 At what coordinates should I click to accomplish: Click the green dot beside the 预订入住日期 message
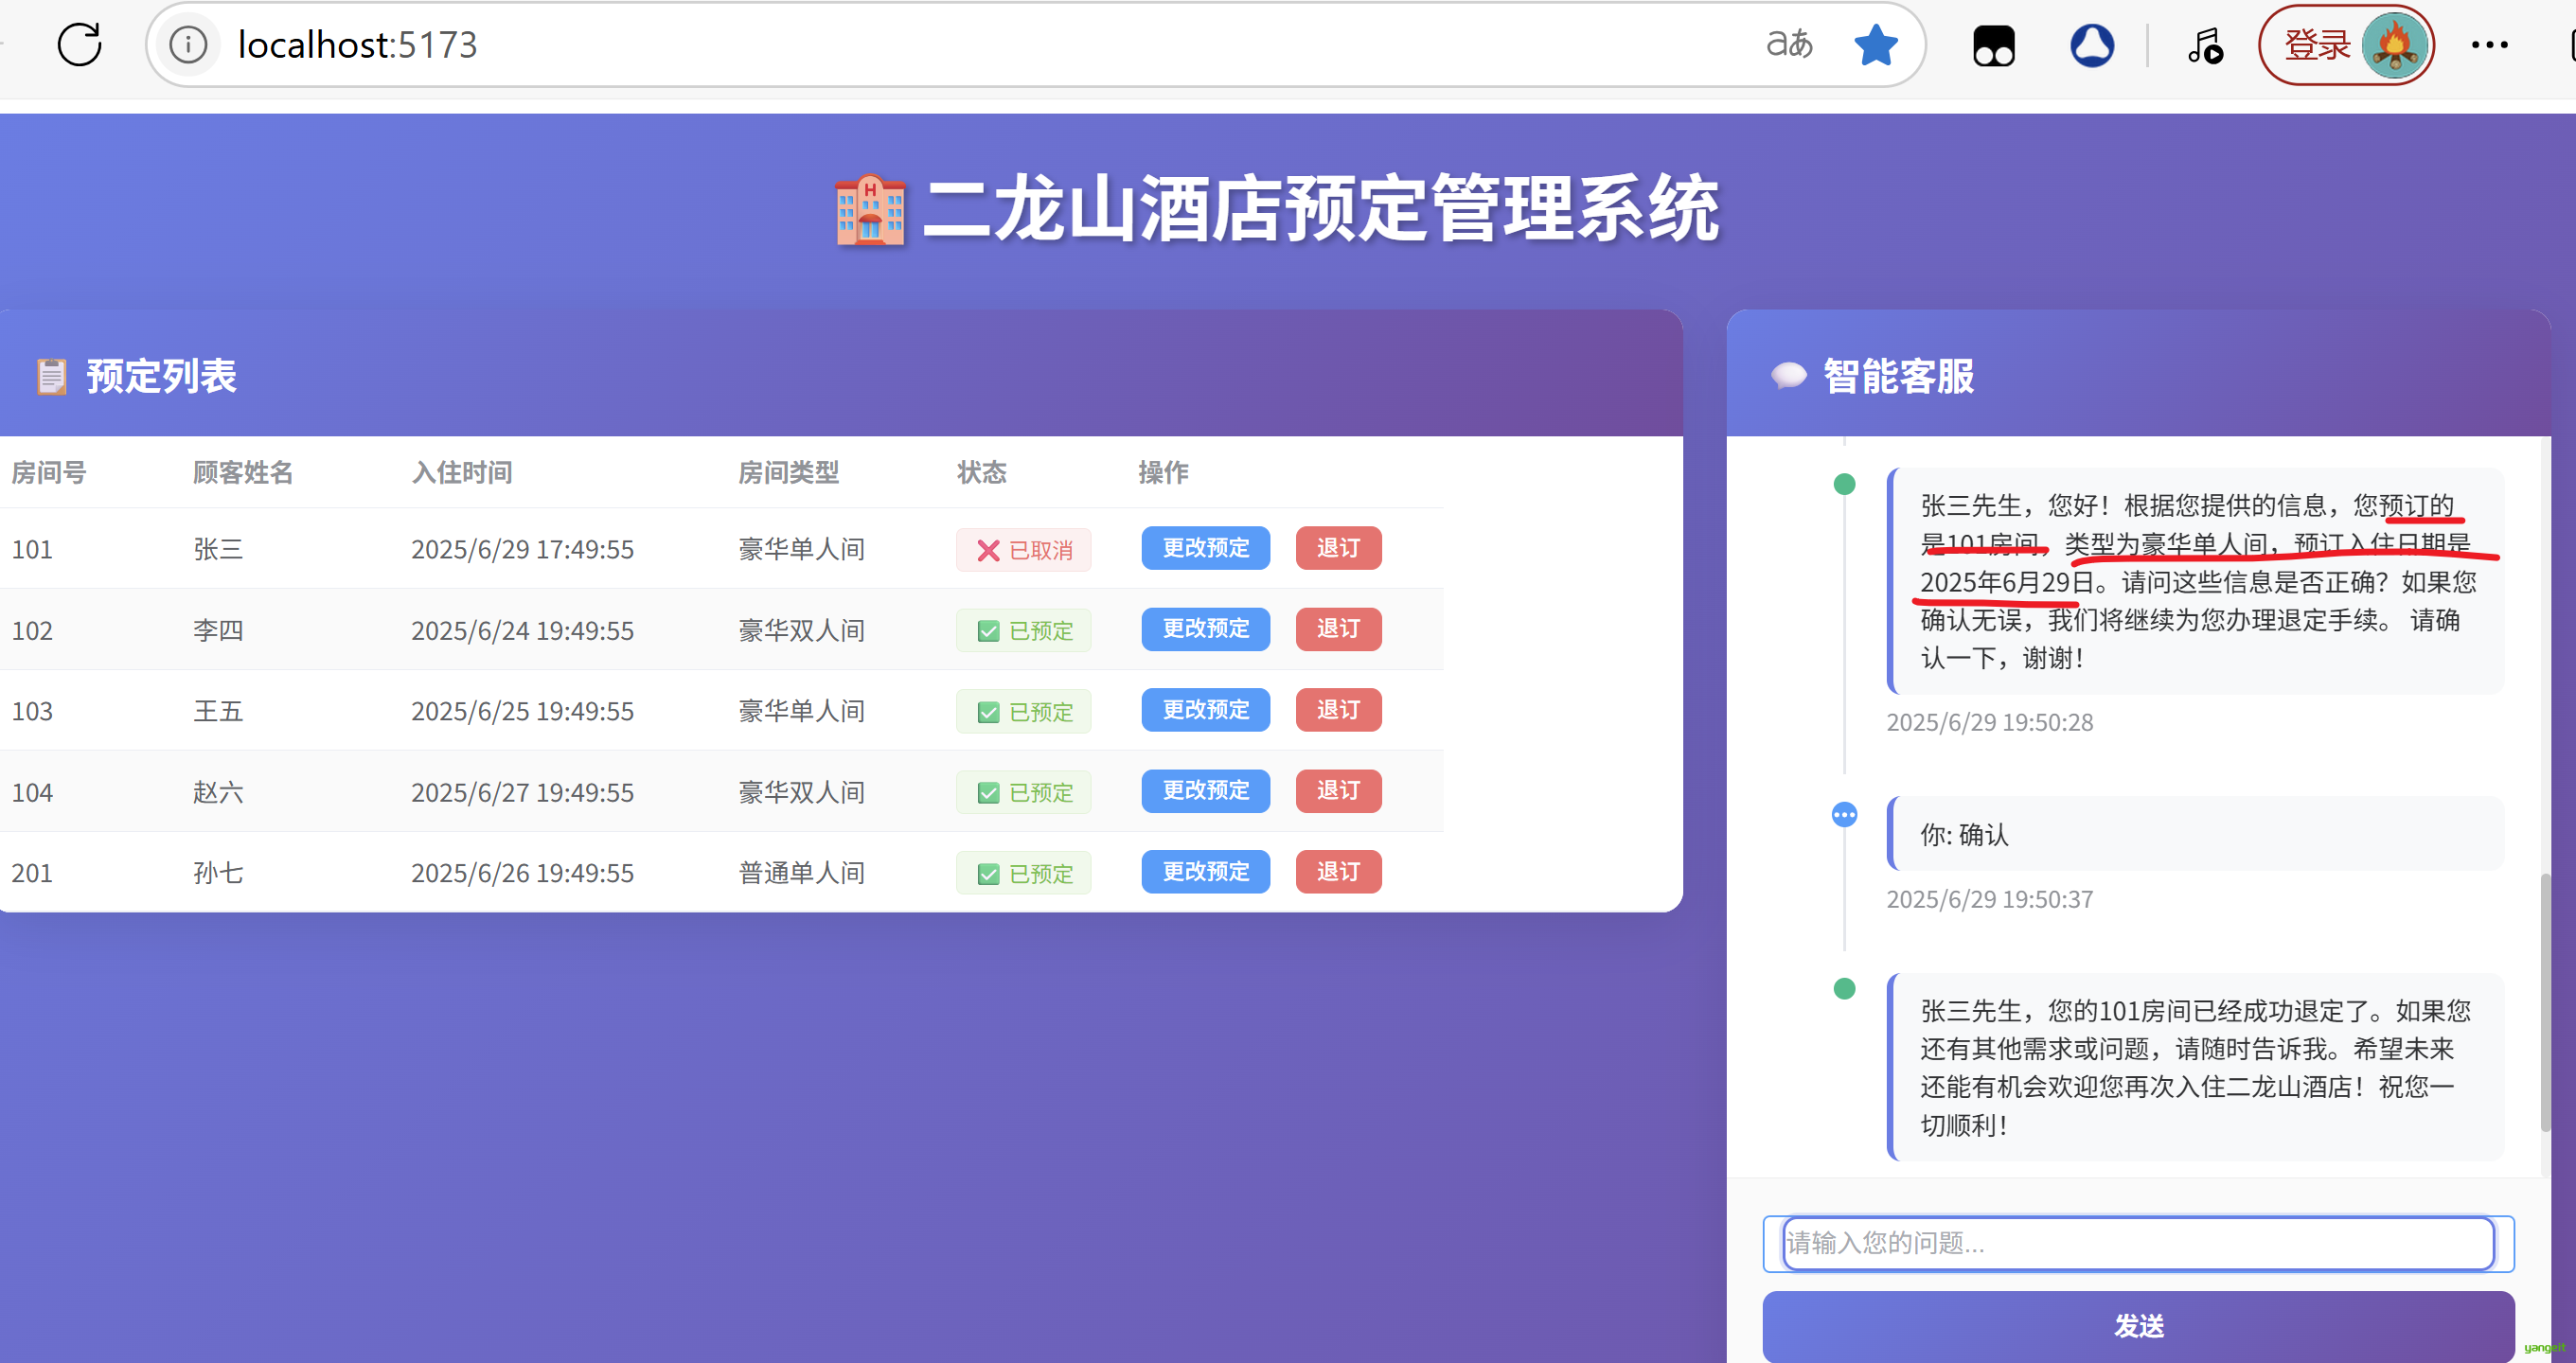point(1844,484)
